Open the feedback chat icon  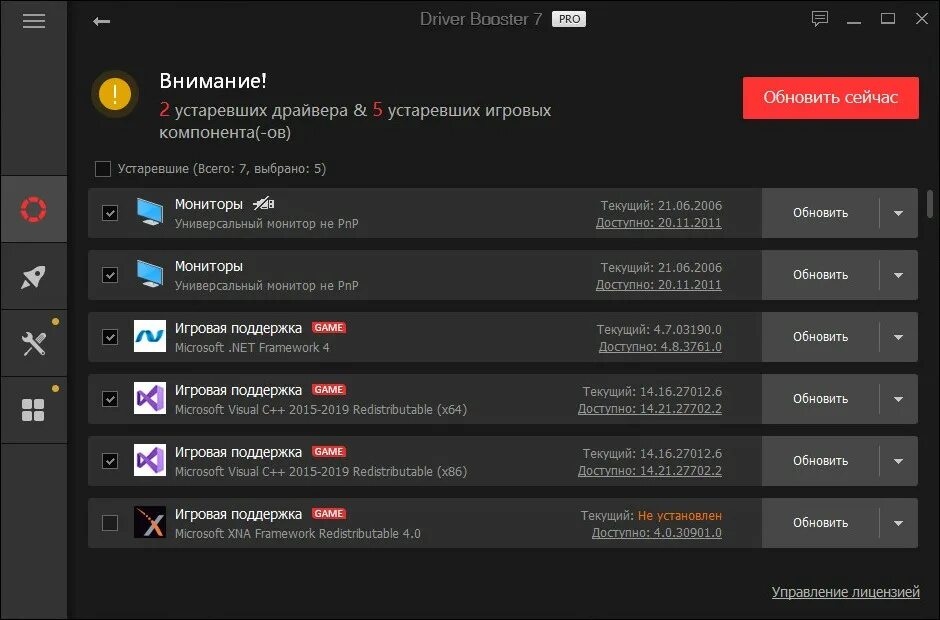click(820, 19)
